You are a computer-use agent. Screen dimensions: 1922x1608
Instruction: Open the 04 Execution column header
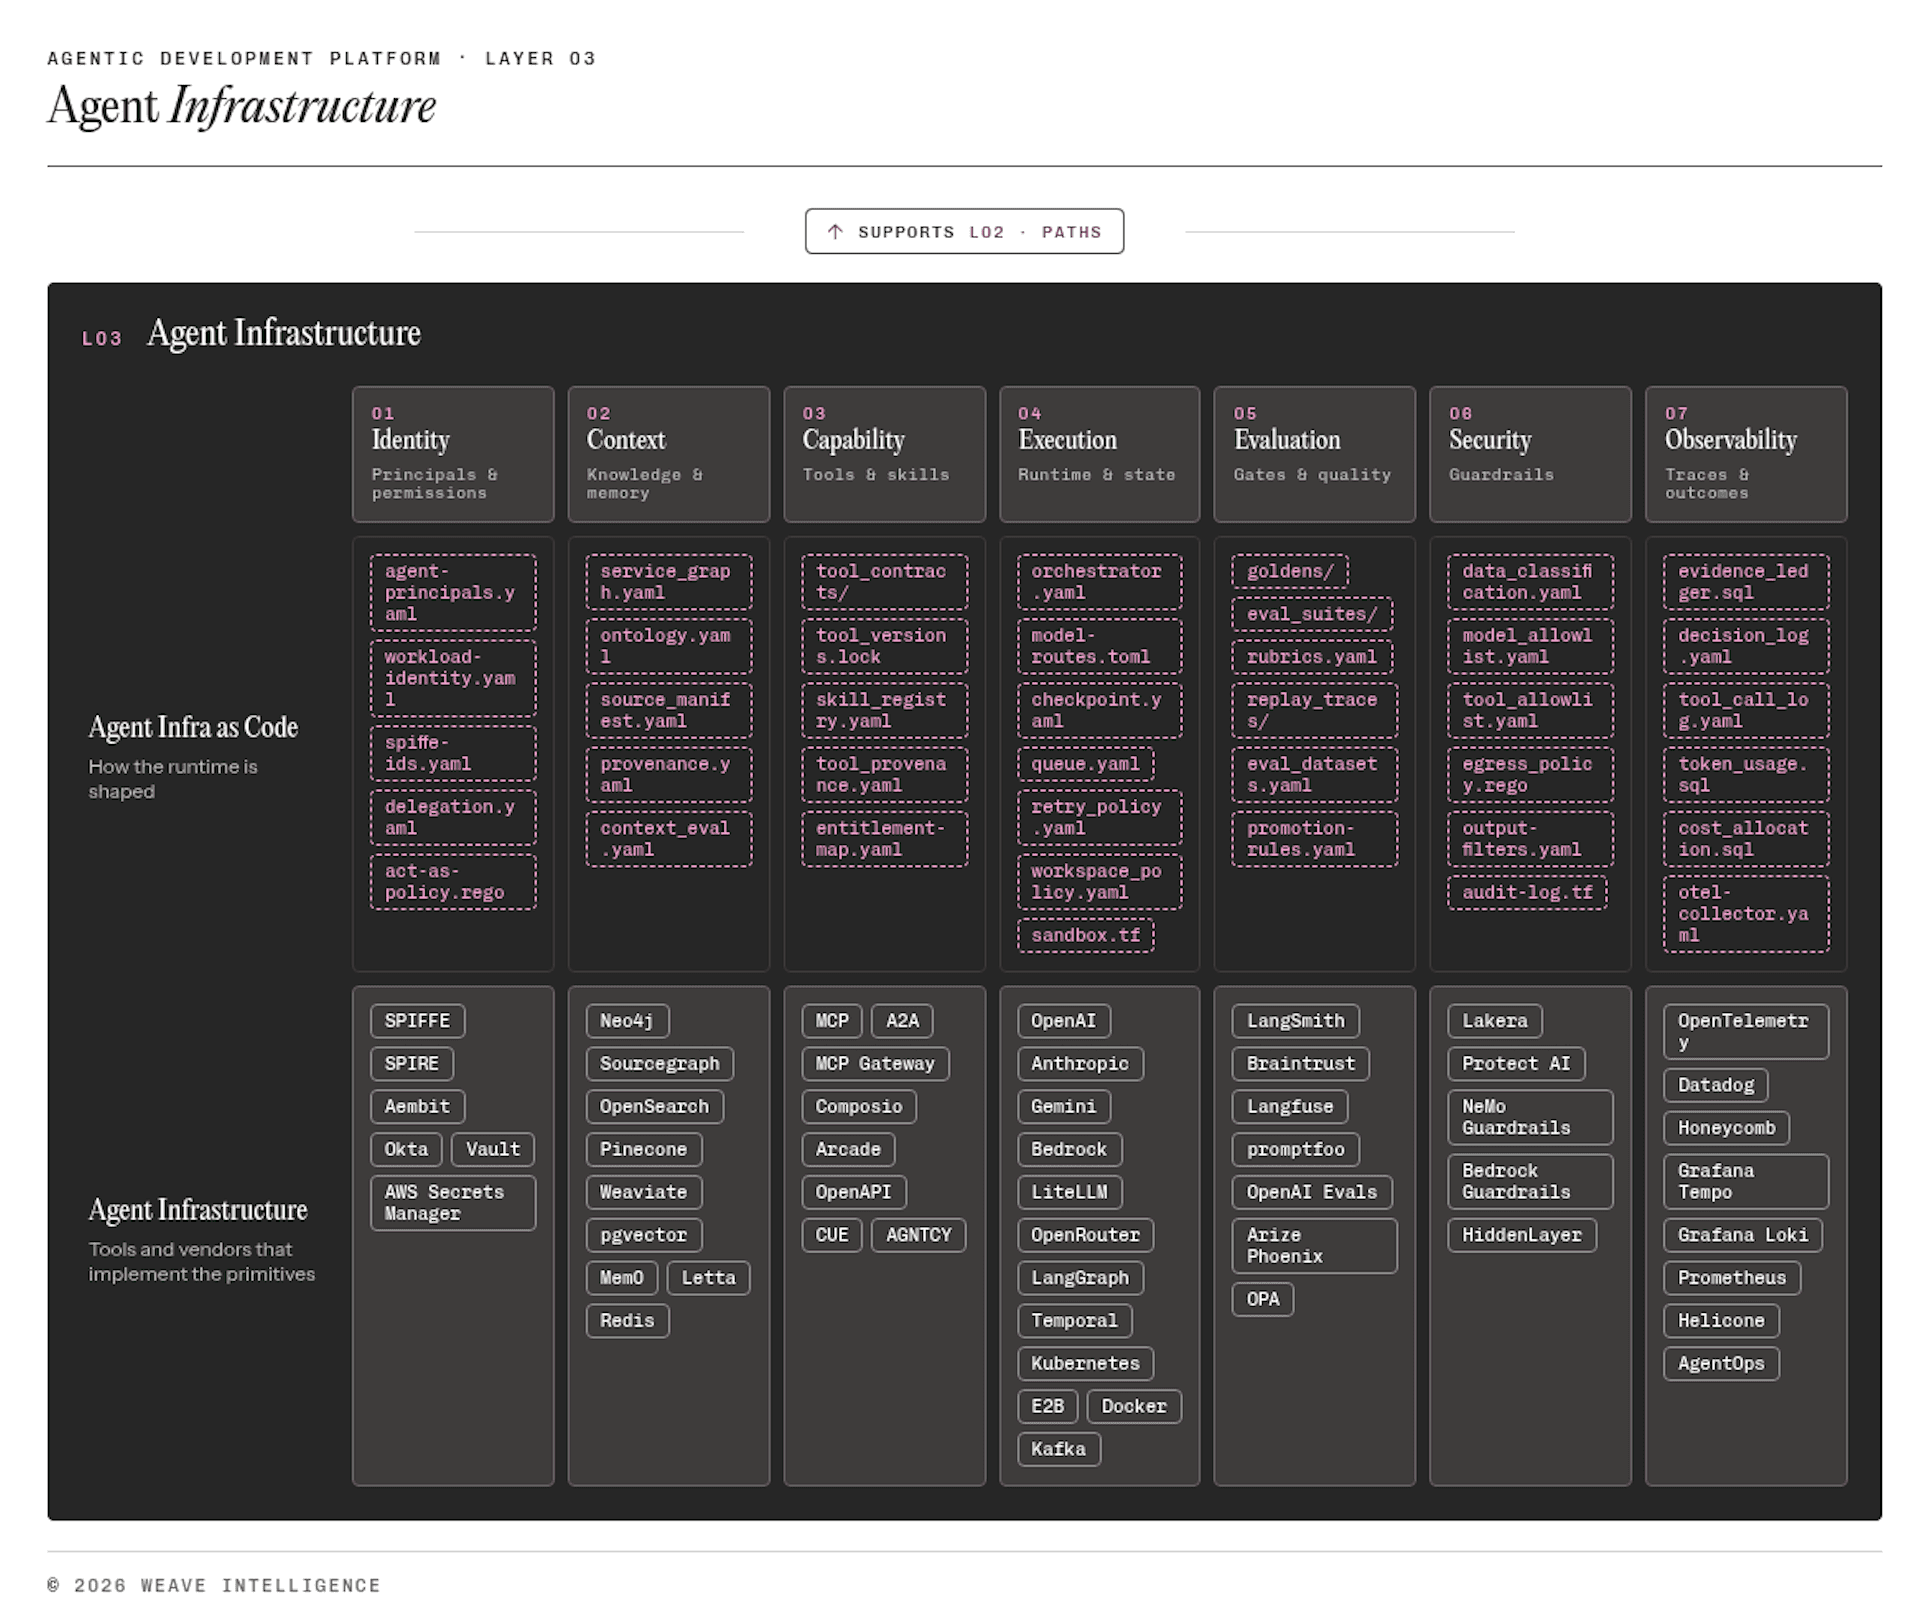pos(1100,454)
